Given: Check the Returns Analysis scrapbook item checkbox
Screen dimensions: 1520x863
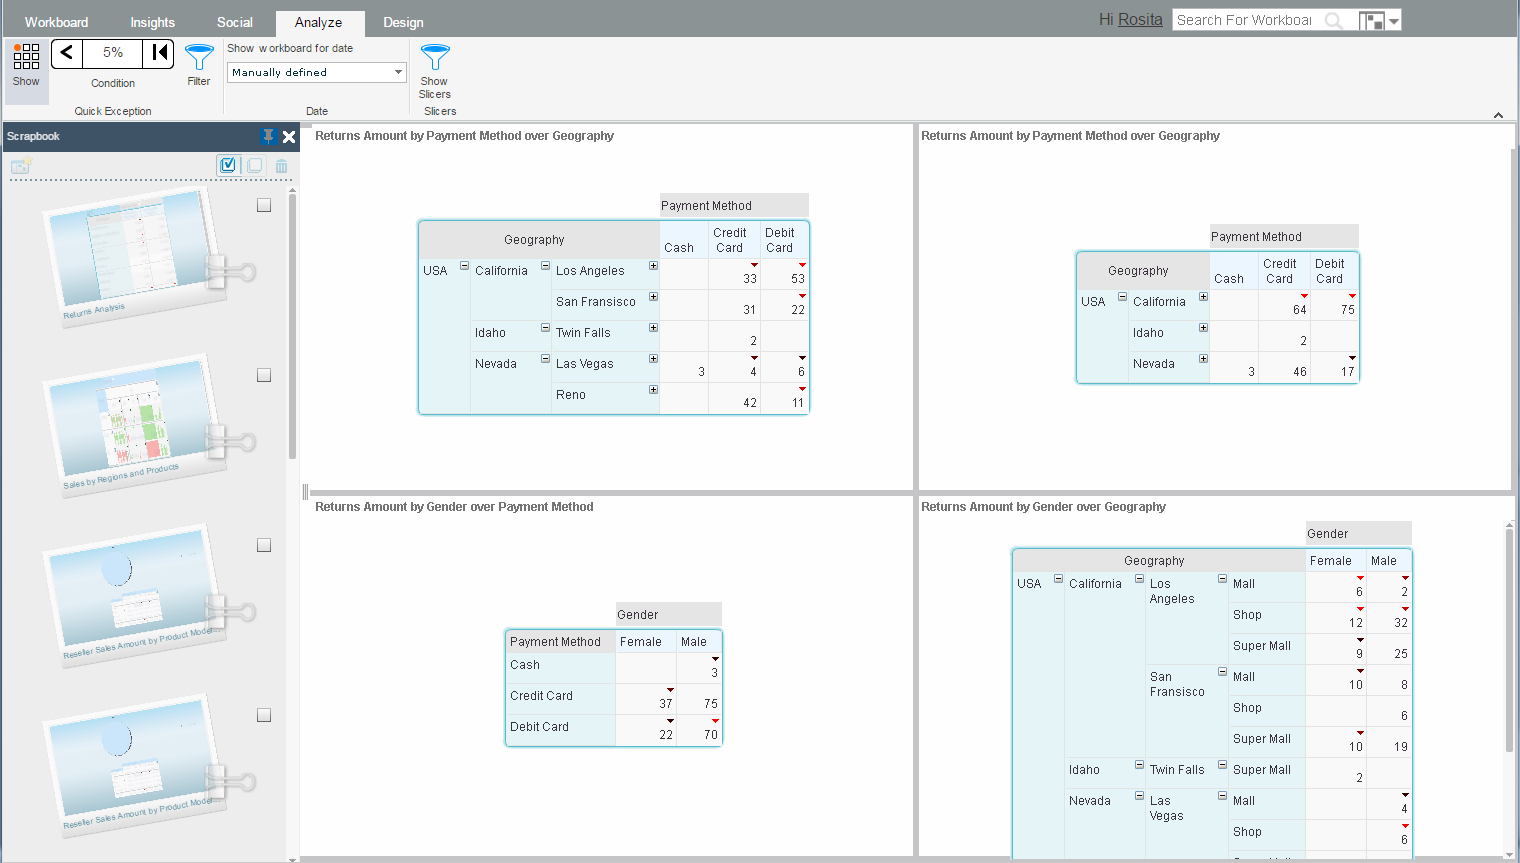Looking at the screenshot, I should pyautogui.click(x=264, y=205).
